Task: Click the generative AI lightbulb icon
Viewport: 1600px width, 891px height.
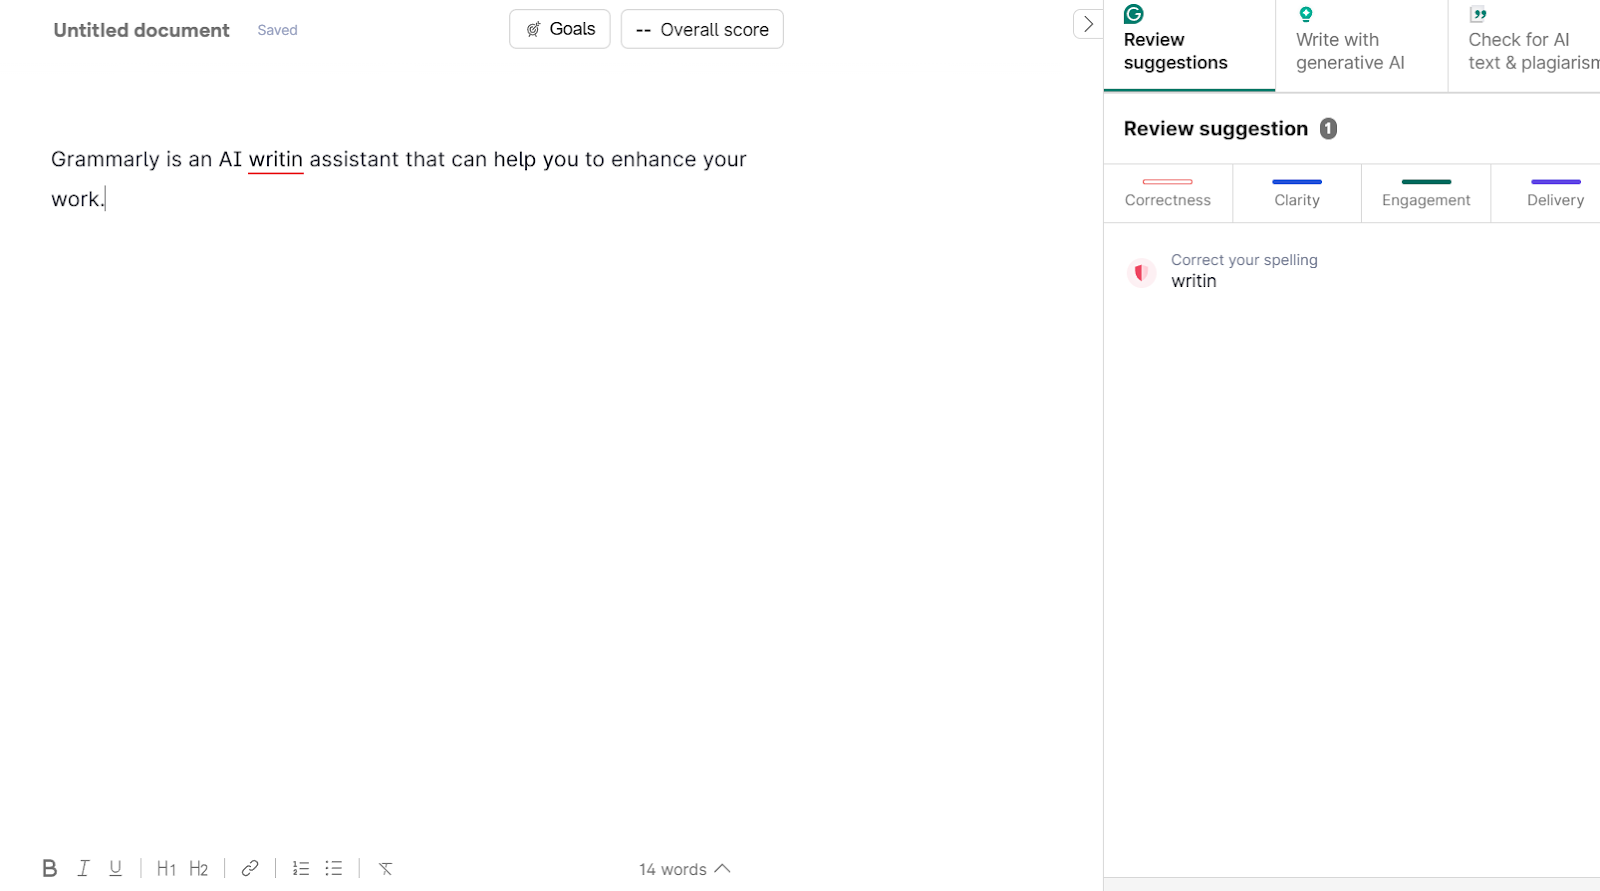Action: (x=1305, y=14)
